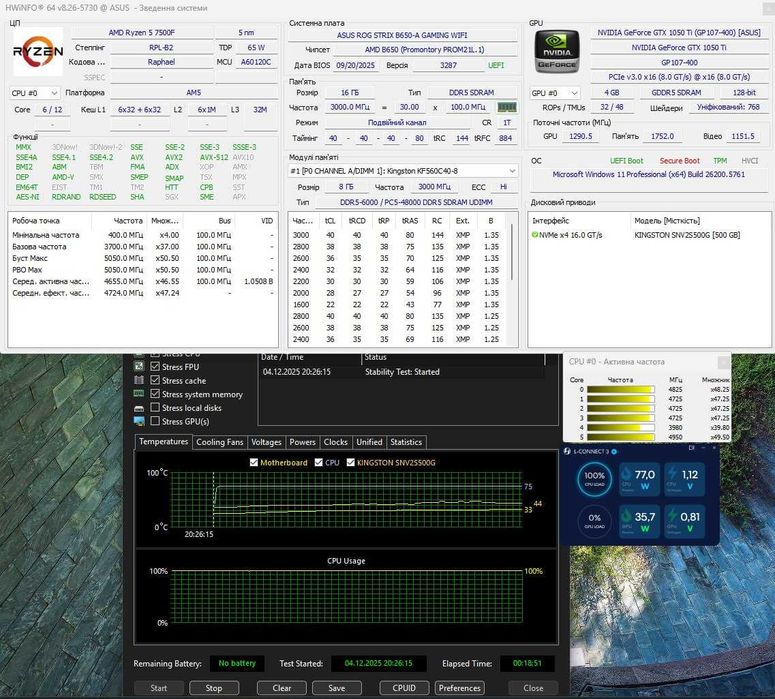Click the GPU clock value 1290.5

pyautogui.click(x=580, y=136)
